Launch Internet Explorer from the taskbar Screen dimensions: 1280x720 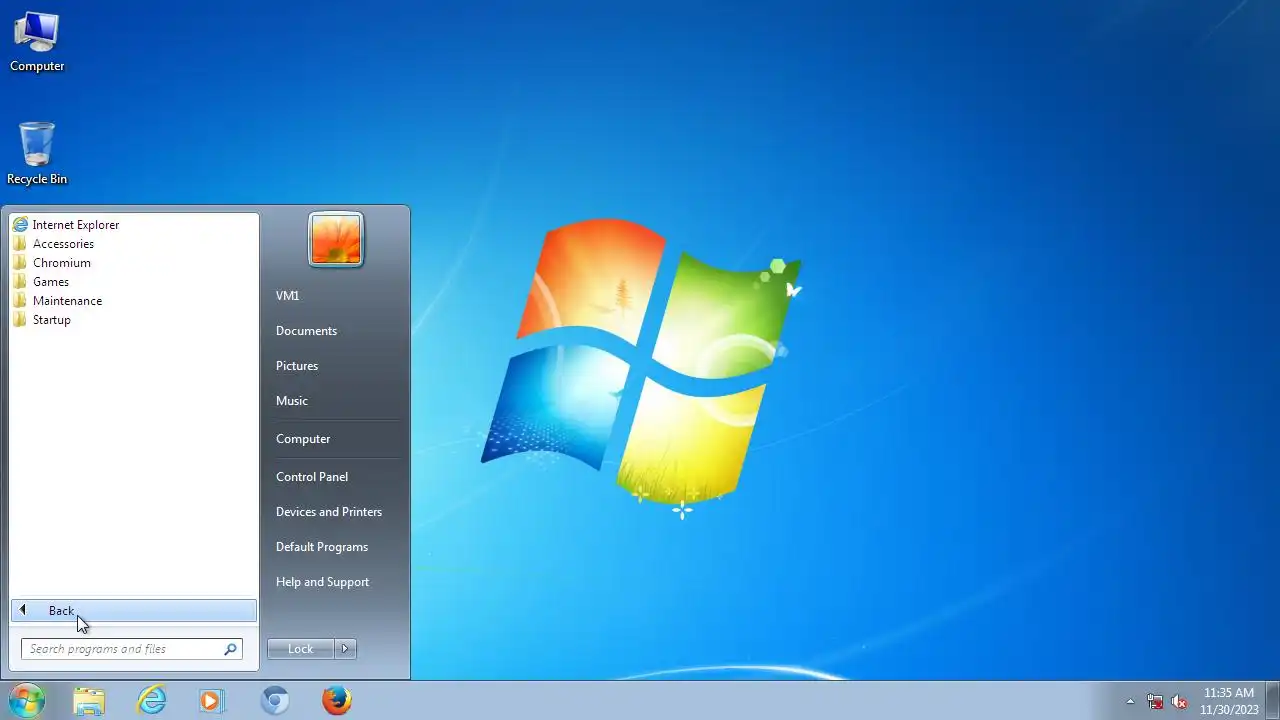click(152, 701)
